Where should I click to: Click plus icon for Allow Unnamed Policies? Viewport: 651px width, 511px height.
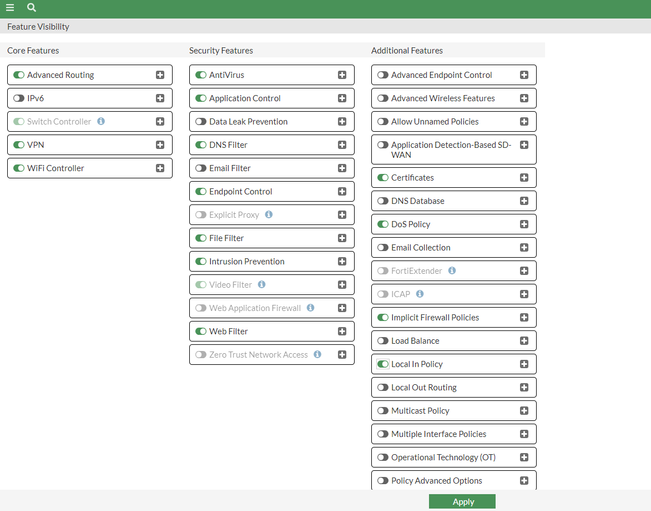(x=524, y=121)
